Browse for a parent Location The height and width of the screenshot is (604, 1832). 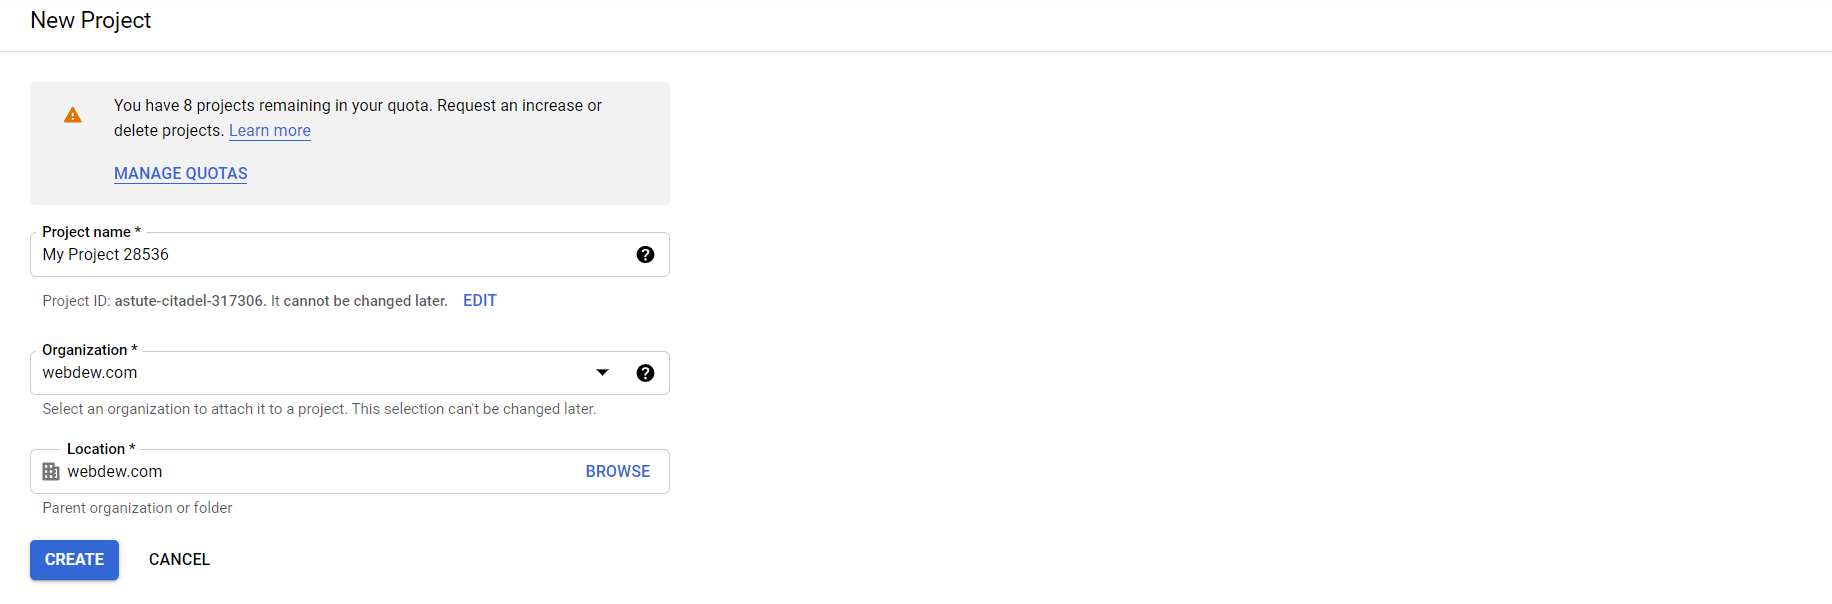point(617,471)
